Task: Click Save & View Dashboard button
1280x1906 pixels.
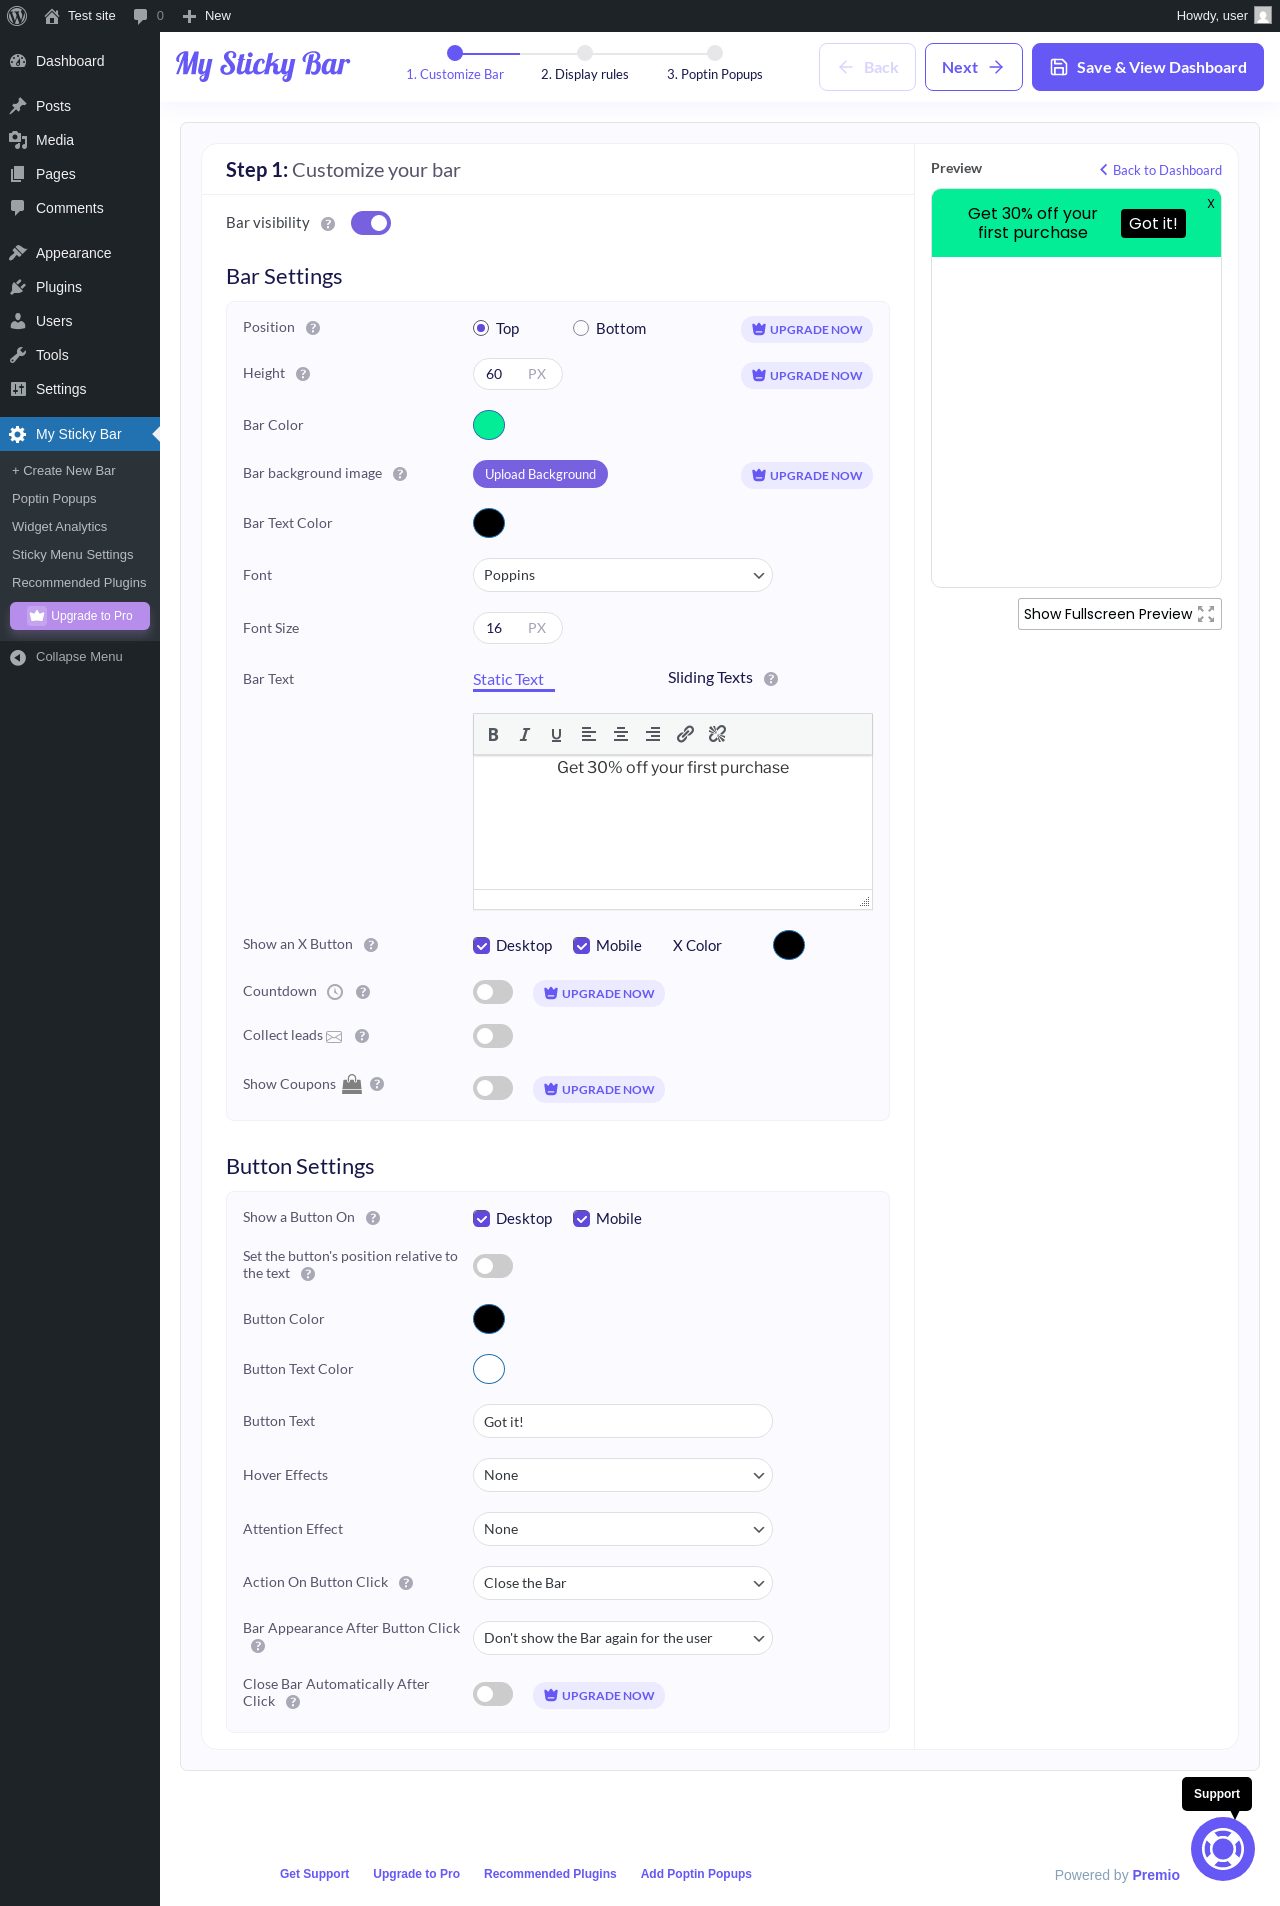Action: (1148, 67)
